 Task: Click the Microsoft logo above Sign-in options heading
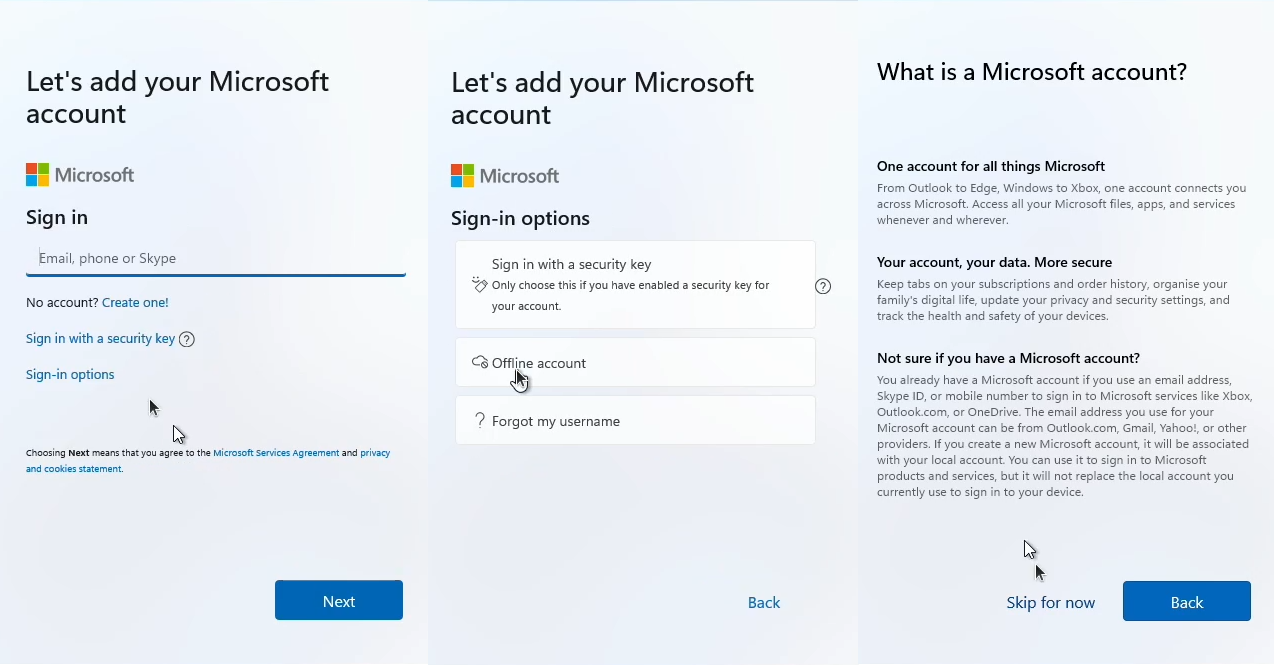click(x=505, y=176)
